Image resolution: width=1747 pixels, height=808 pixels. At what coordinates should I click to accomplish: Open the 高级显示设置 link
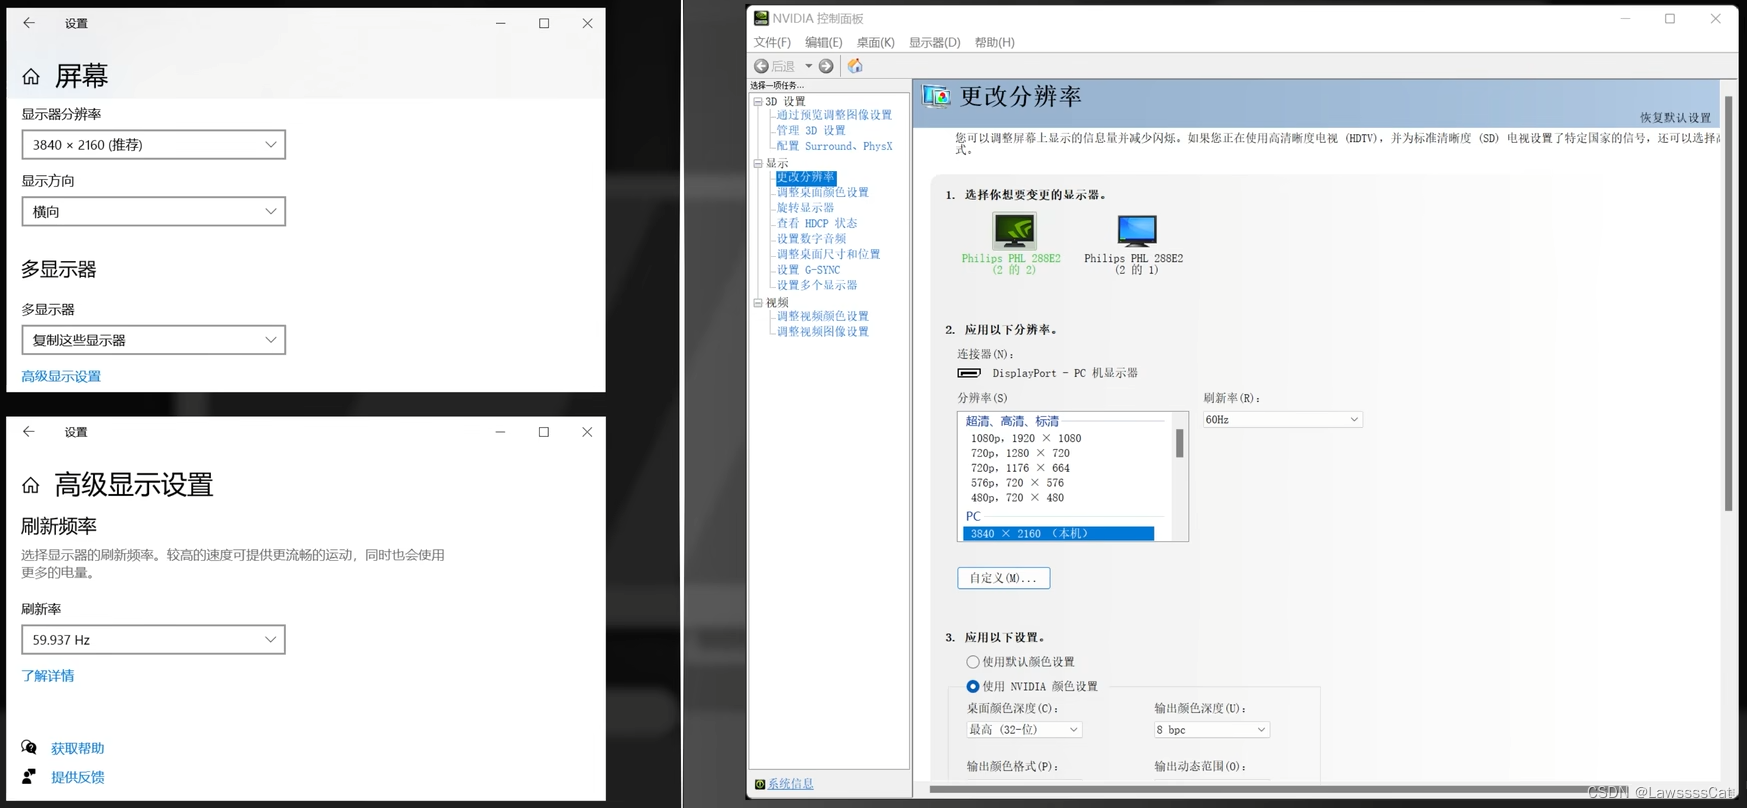(x=61, y=376)
